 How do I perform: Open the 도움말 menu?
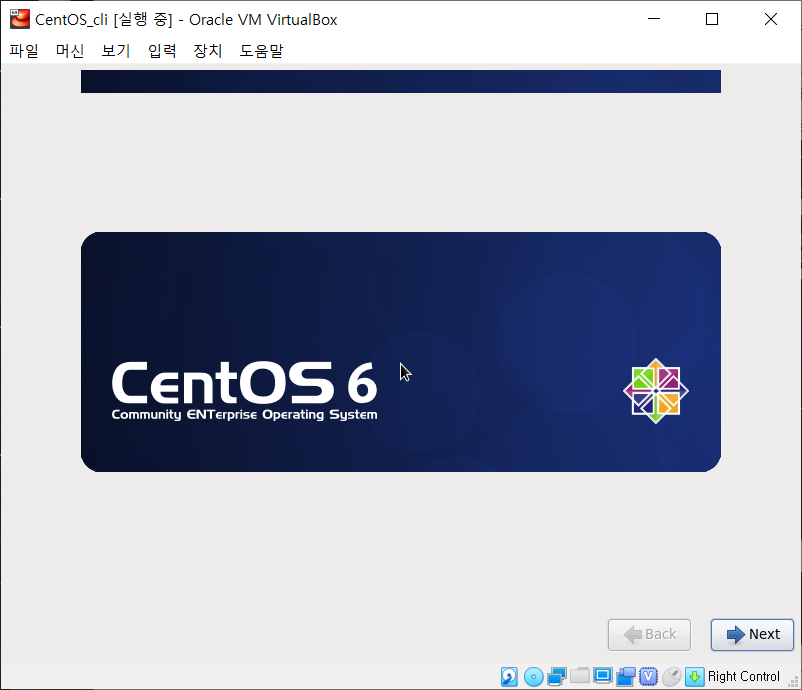point(261,51)
